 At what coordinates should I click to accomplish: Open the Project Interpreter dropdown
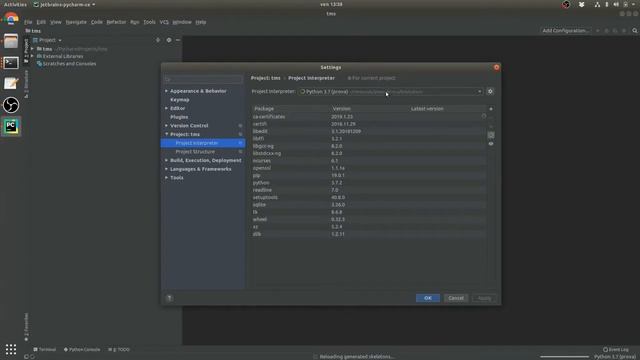tap(391, 91)
